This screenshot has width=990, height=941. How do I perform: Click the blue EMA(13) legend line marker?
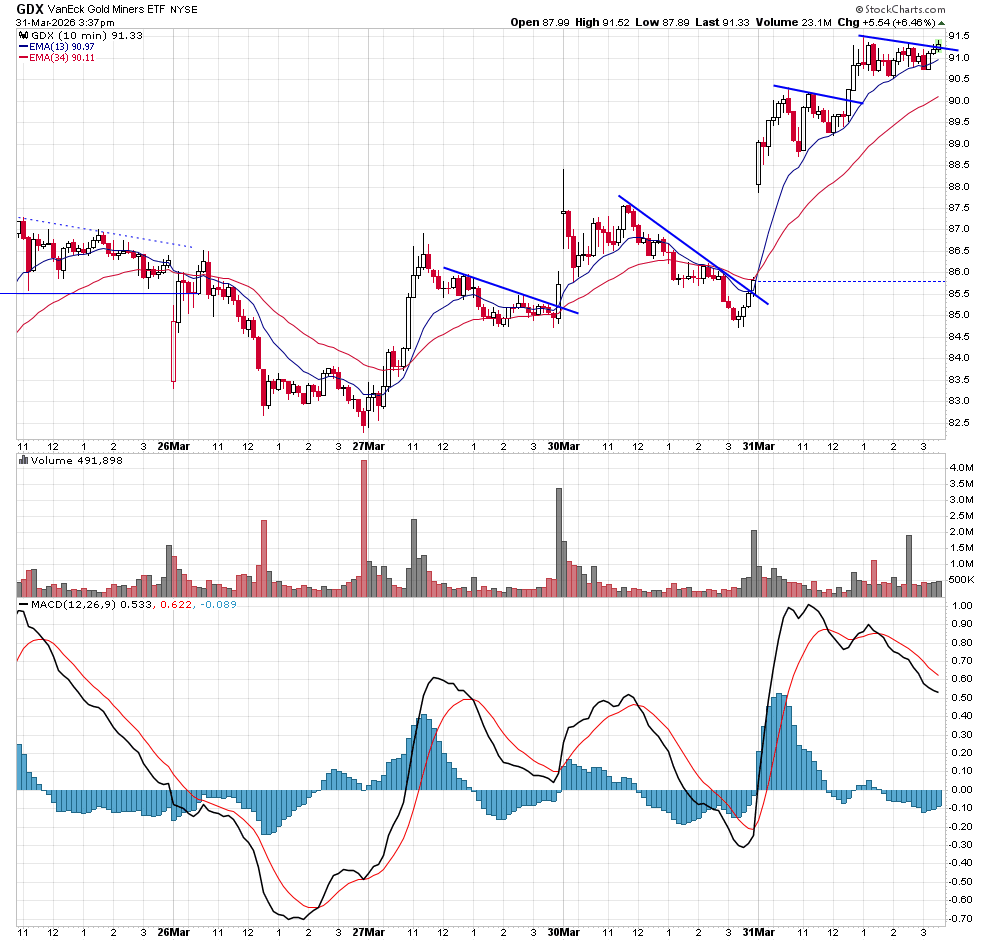point(24,46)
